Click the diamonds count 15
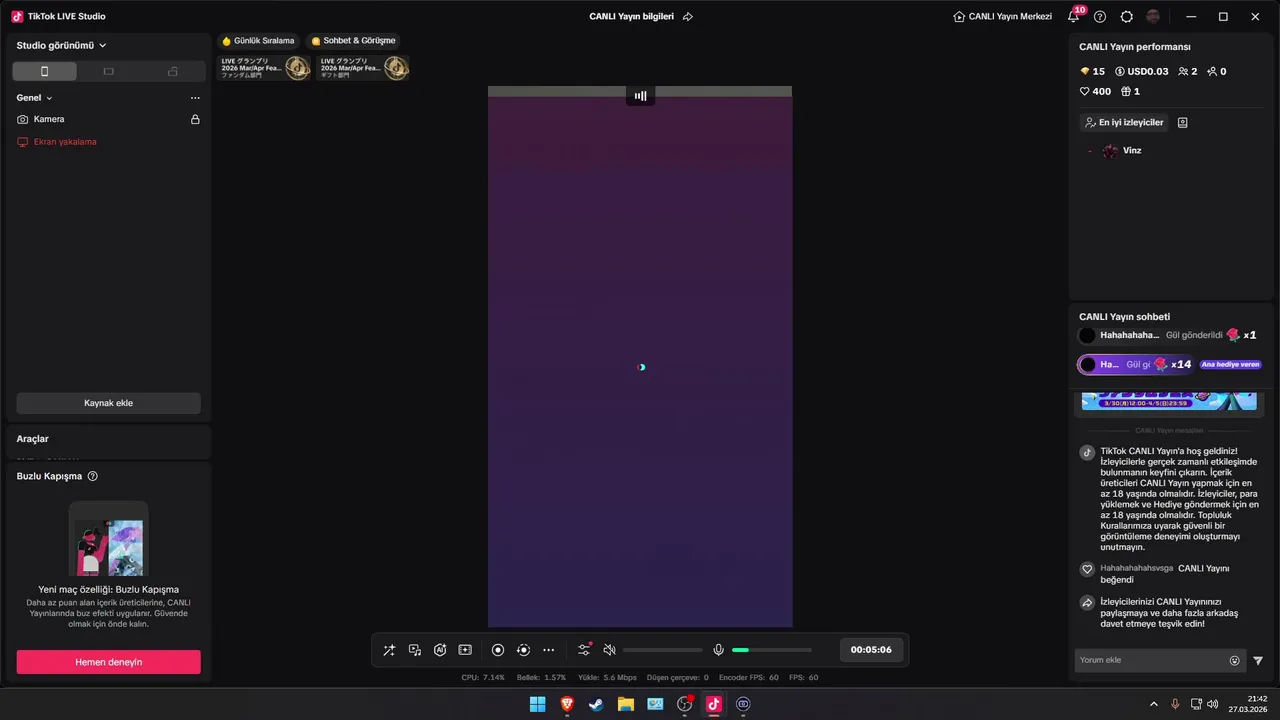The height and width of the screenshot is (720, 1280). point(1092,71)
